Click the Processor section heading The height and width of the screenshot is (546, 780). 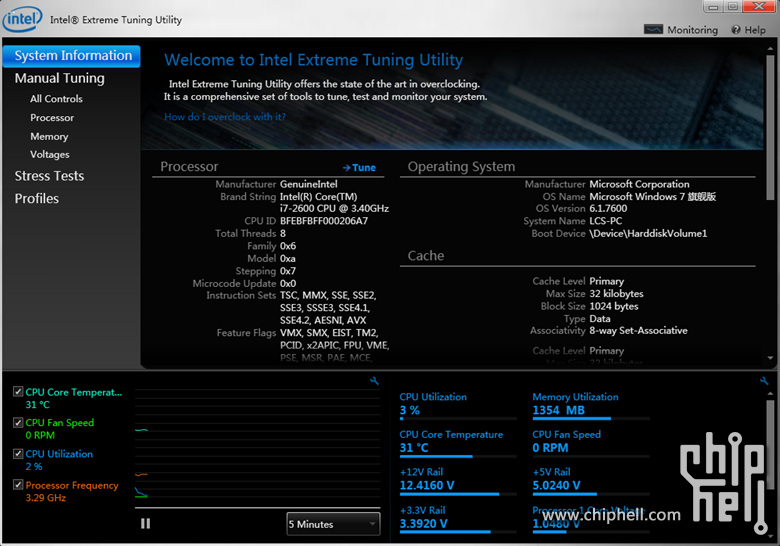(x=189, y=167)
